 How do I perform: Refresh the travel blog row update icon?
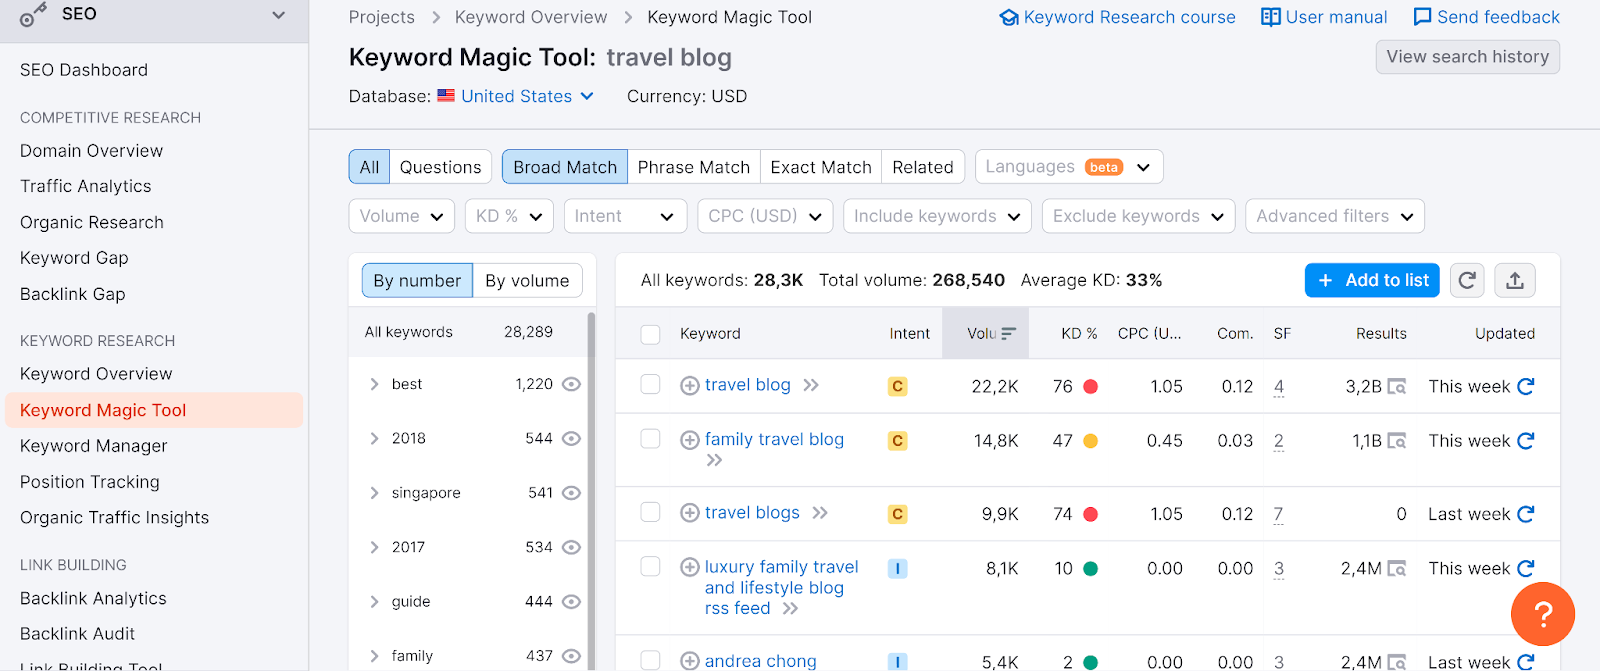pos(1526,386)
